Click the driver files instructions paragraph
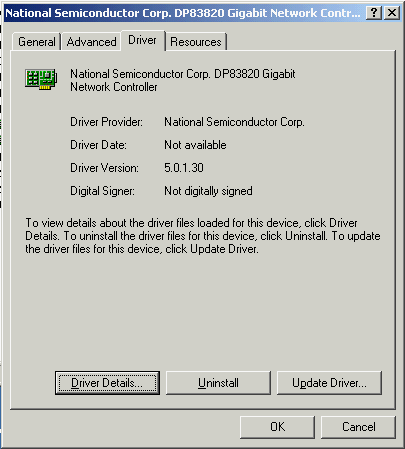 coord(203,236)
